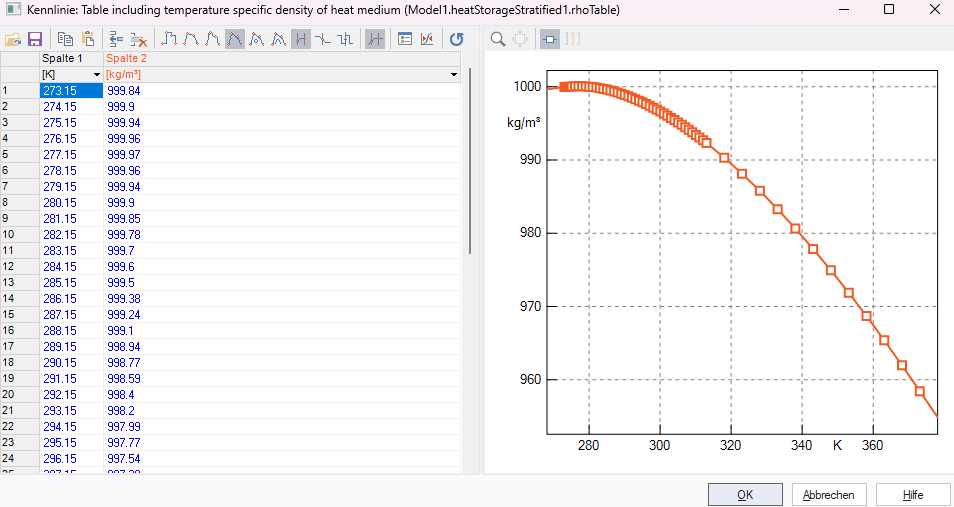This screenshot has width=954, height=507.
Task: Toggle the point markers display button
Action: [x=550, y=40]
